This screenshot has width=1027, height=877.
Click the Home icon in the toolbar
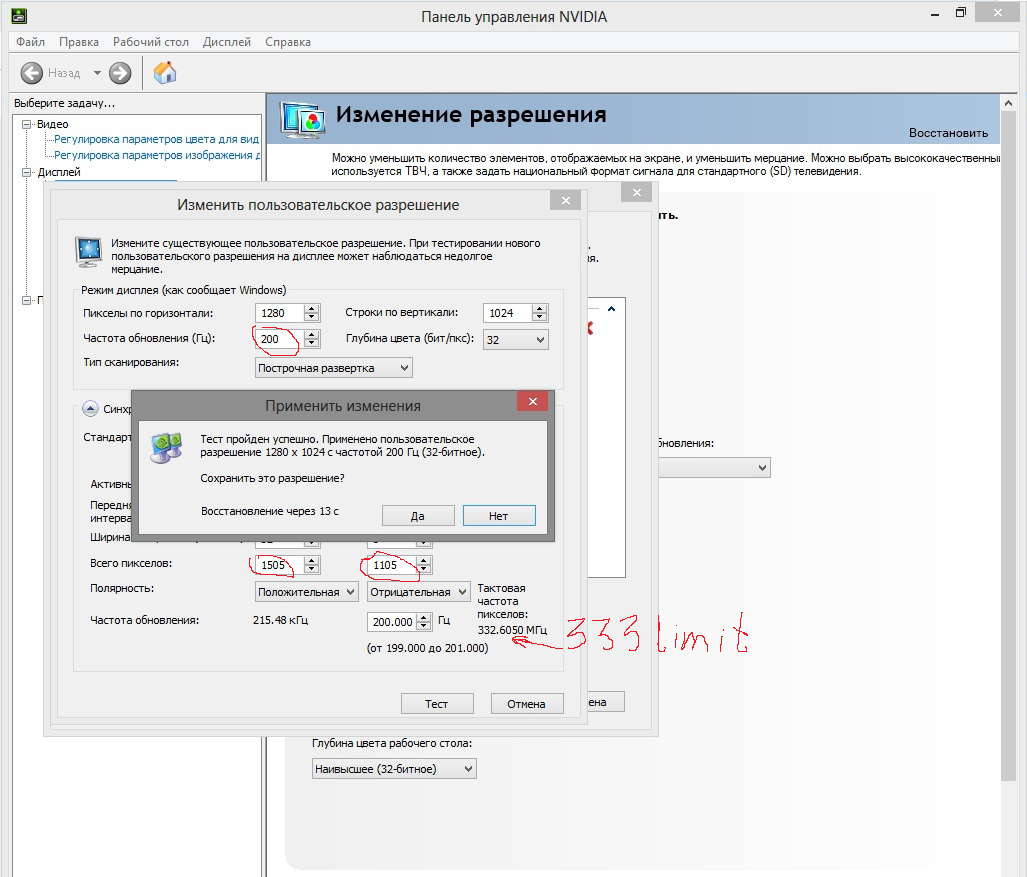pos(165,73)
